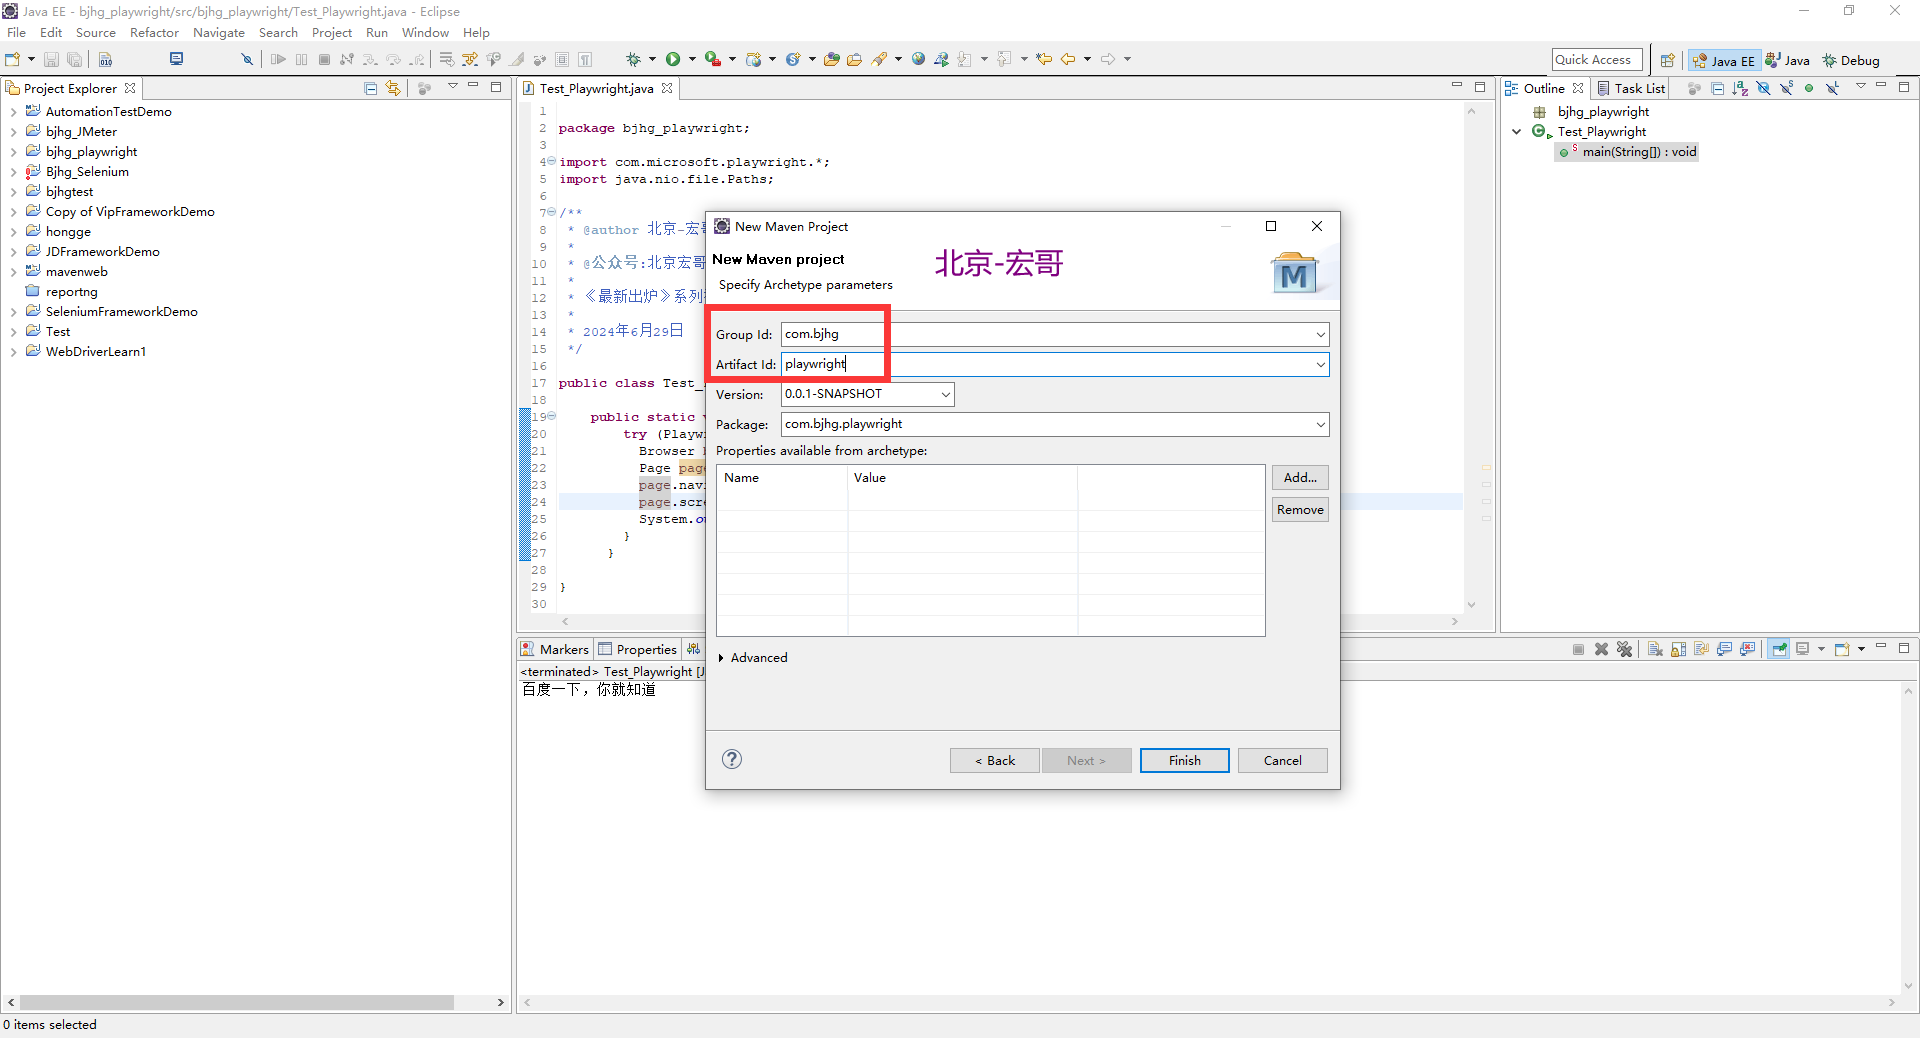Click Hide Non-Public Members green dot icon
Viewport: 1920px width, 1038px height.
click(x=1809, y=88)
